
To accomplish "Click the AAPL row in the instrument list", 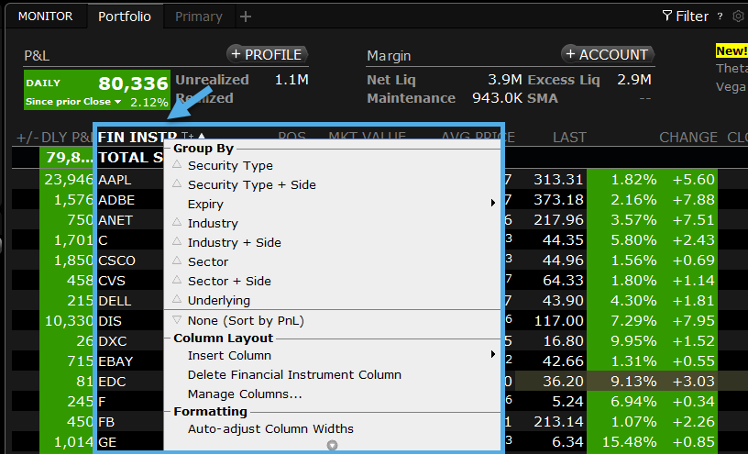I will pyautogui.click(x=116, y=180).
